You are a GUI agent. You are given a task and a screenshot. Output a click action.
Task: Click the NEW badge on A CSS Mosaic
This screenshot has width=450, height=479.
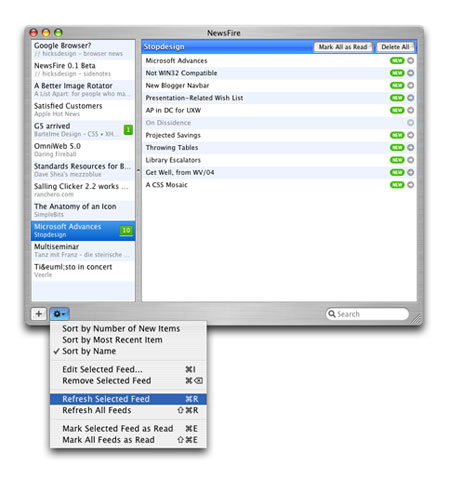pyautogui.click(x=397, y=185)
